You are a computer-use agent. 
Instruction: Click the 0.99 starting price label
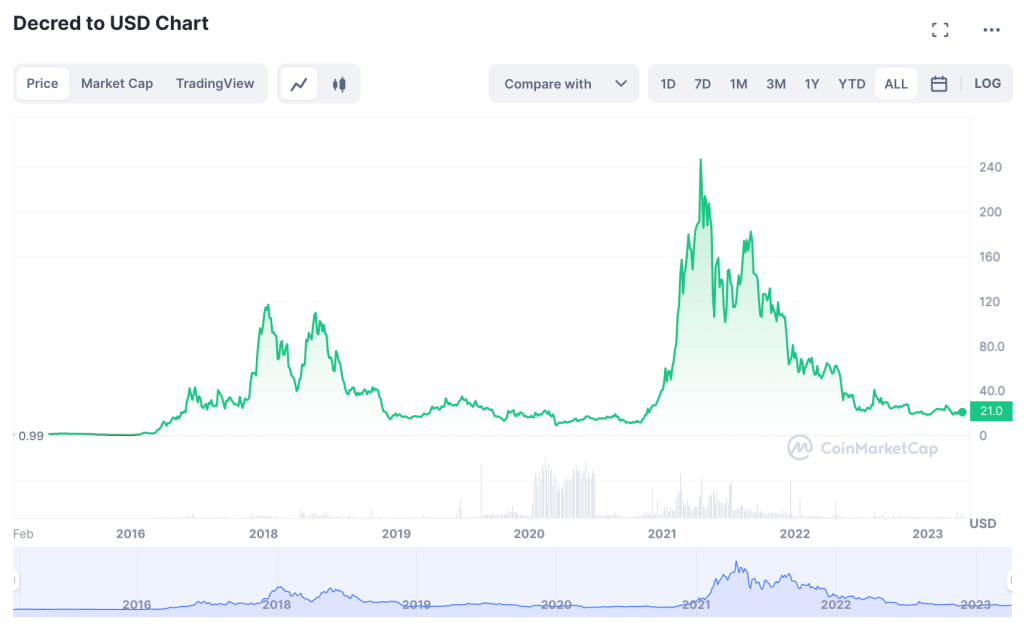coord(31,435)
